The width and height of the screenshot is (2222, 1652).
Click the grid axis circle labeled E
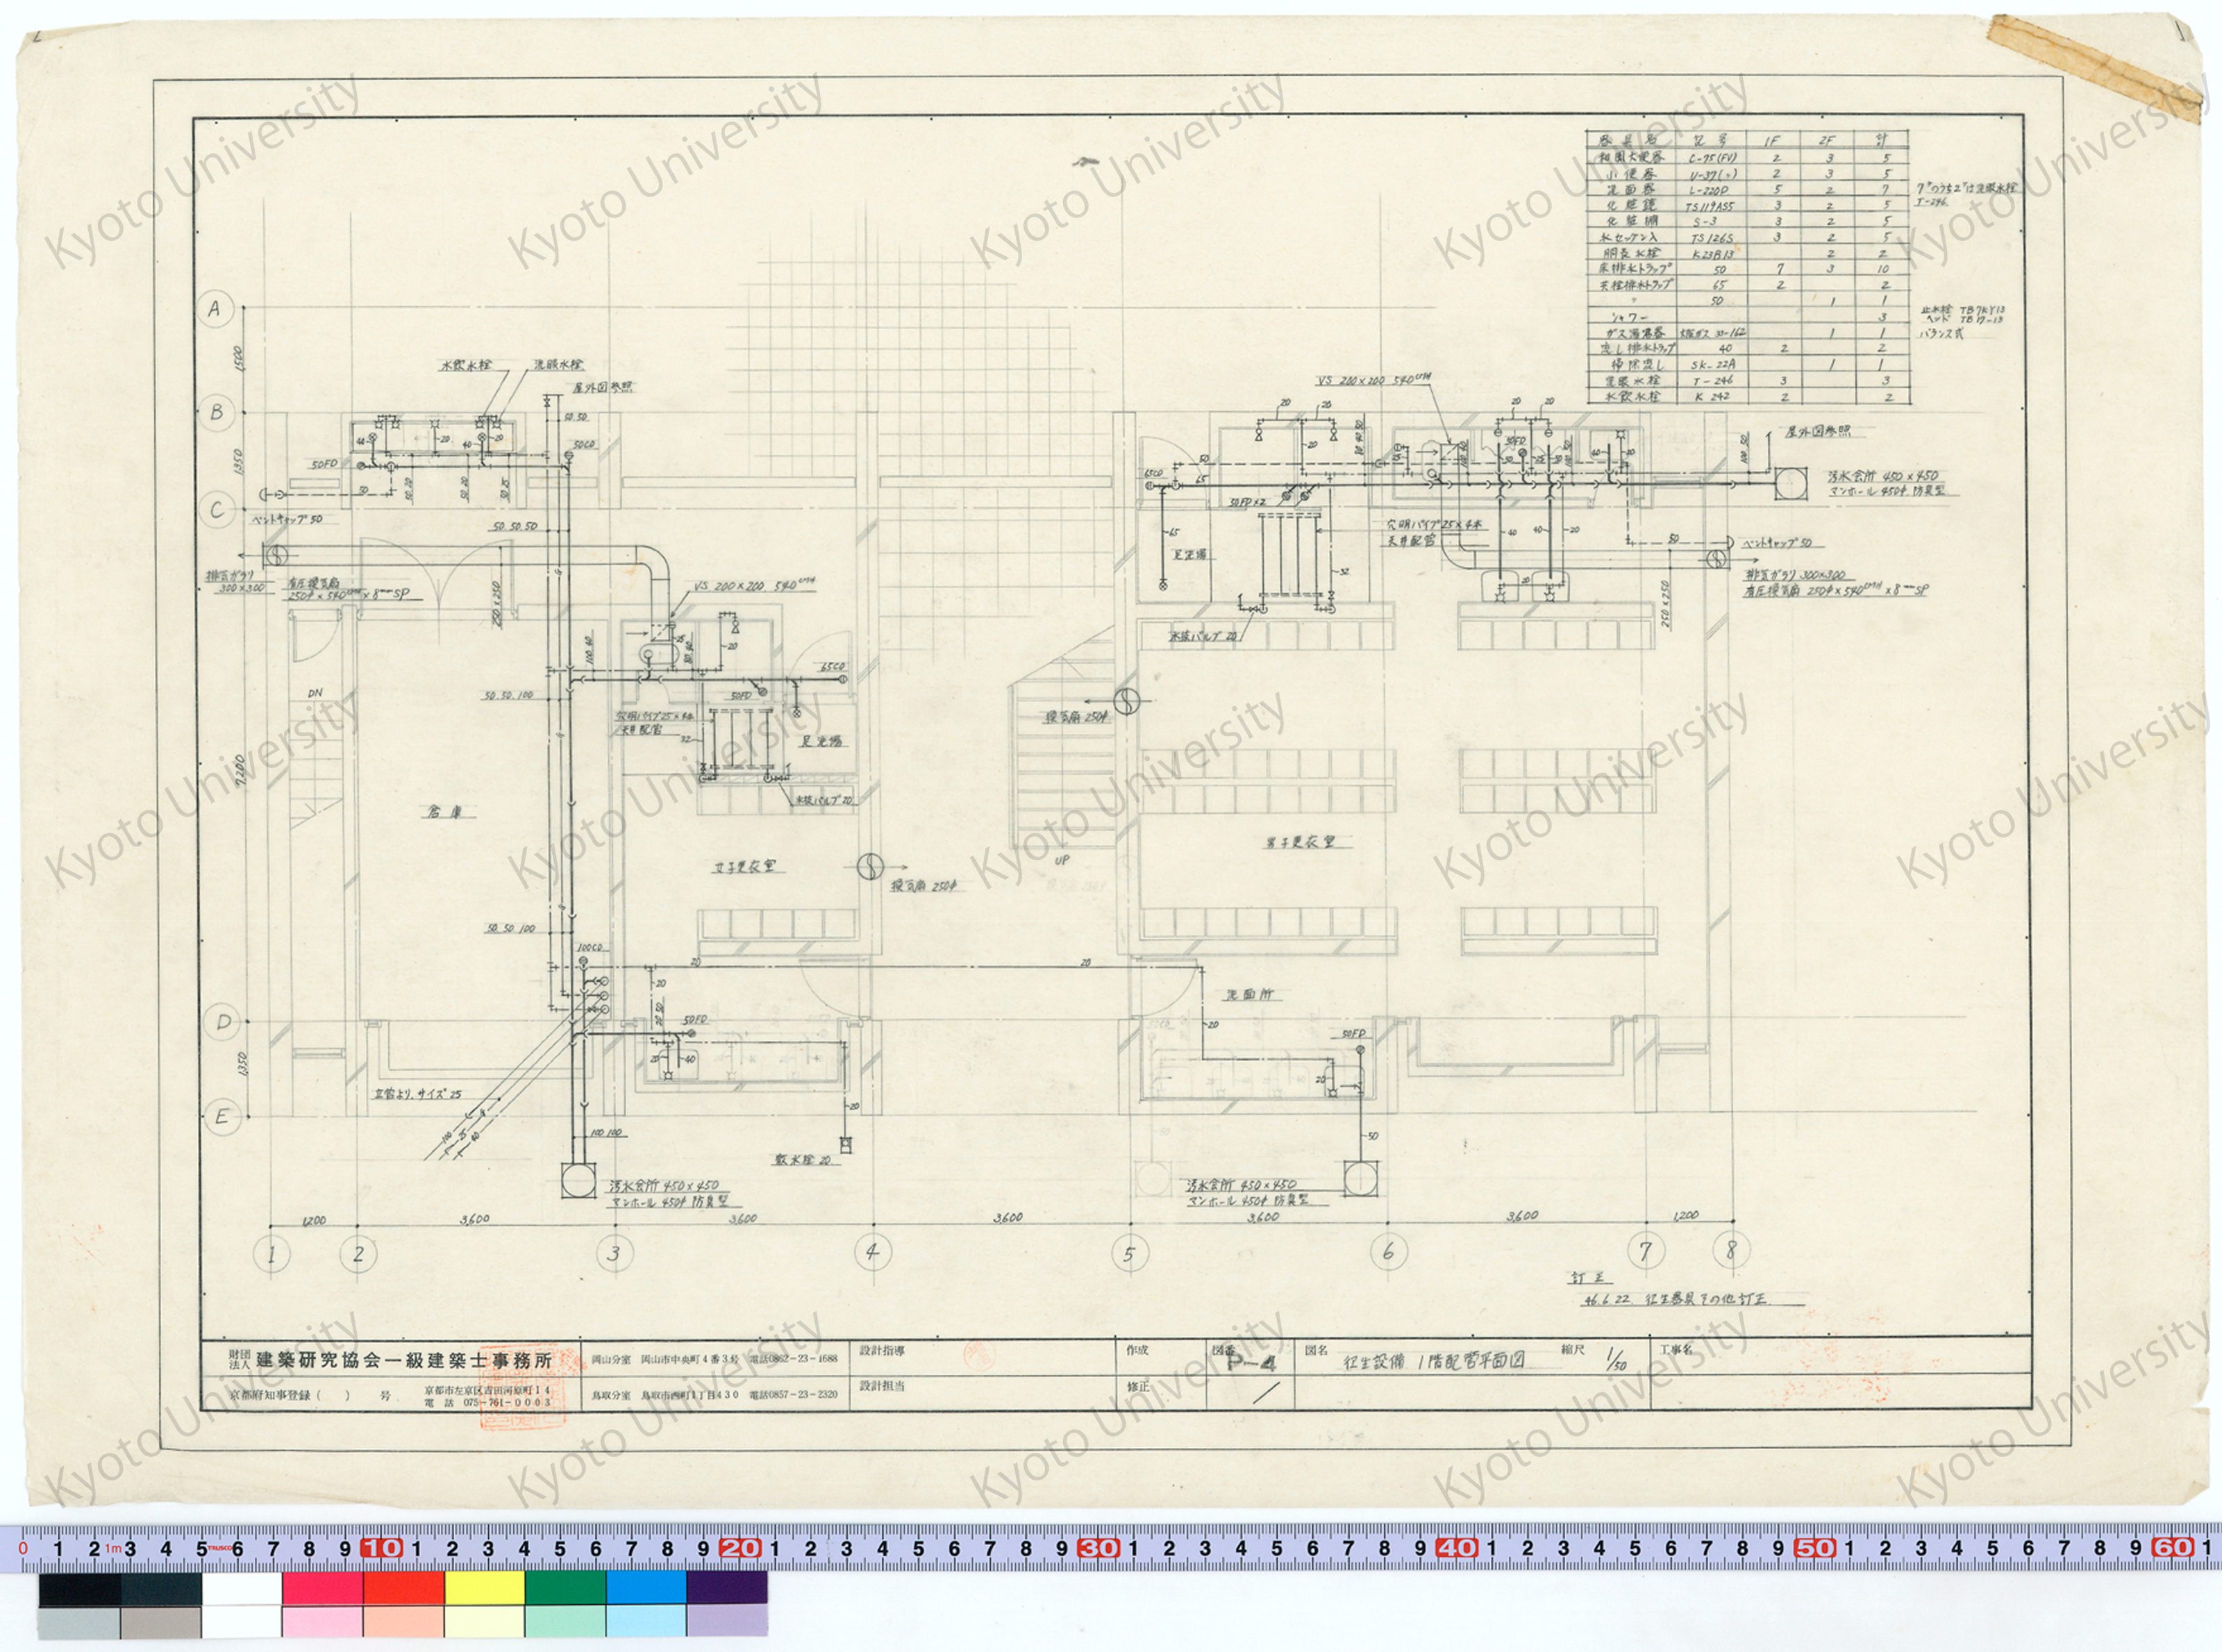coord(222,1117)
